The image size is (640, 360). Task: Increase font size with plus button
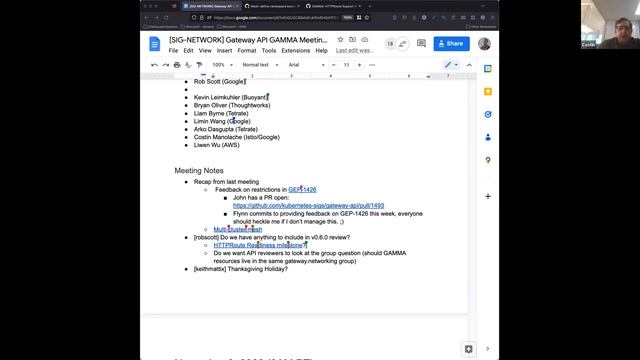point(359,65)
